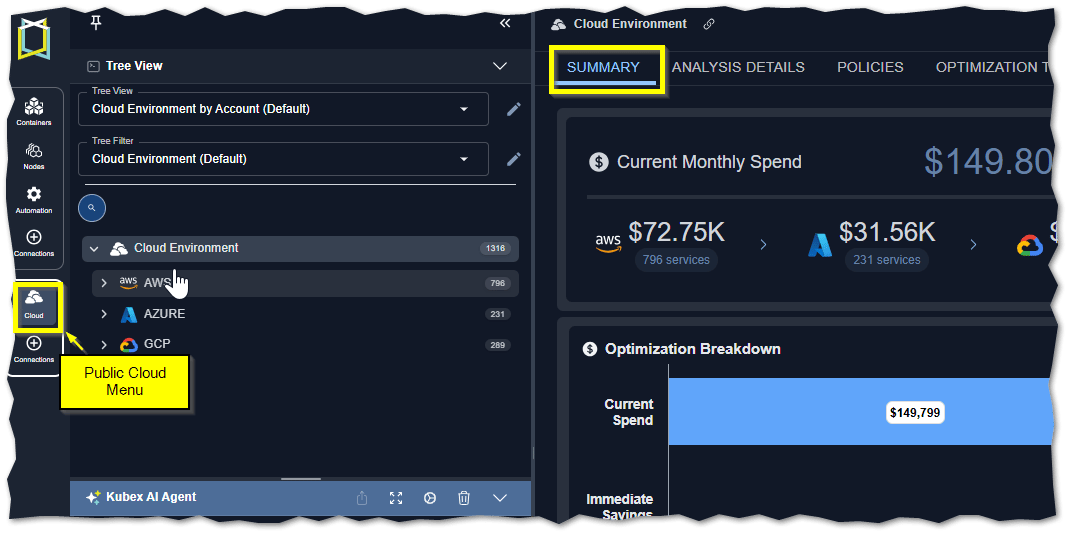Open Azure spend details arrow
This screenshot has height=534, width=1068.
coord(973,245)
